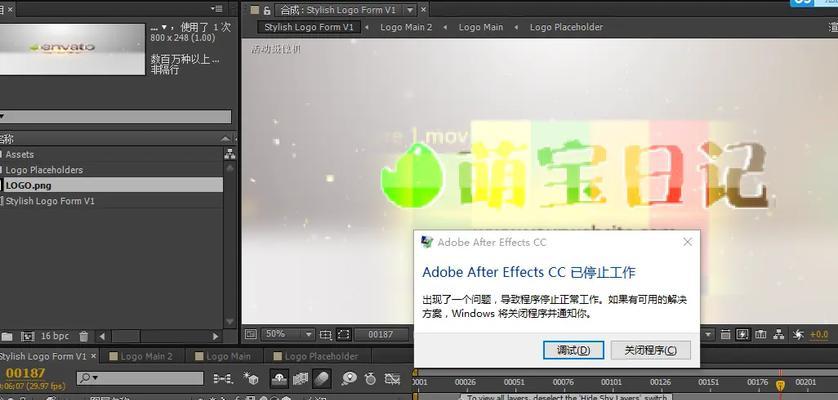Navigate to Logo Placeholder in breadcrumb
Image resolution: width=838 pixels, height=400 pixels.
click(x=566, y=27)
